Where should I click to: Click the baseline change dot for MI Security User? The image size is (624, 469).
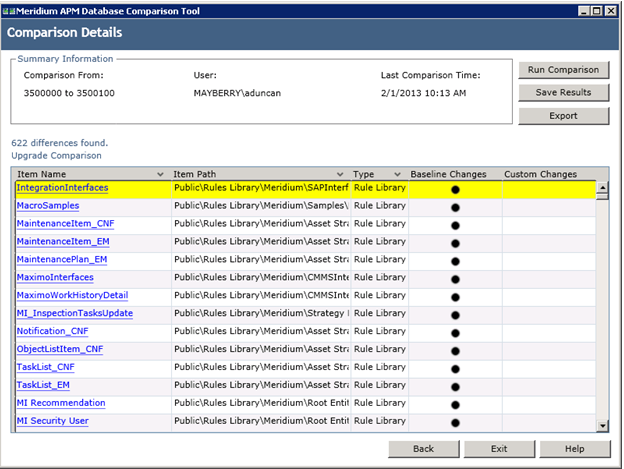point(455,422)
